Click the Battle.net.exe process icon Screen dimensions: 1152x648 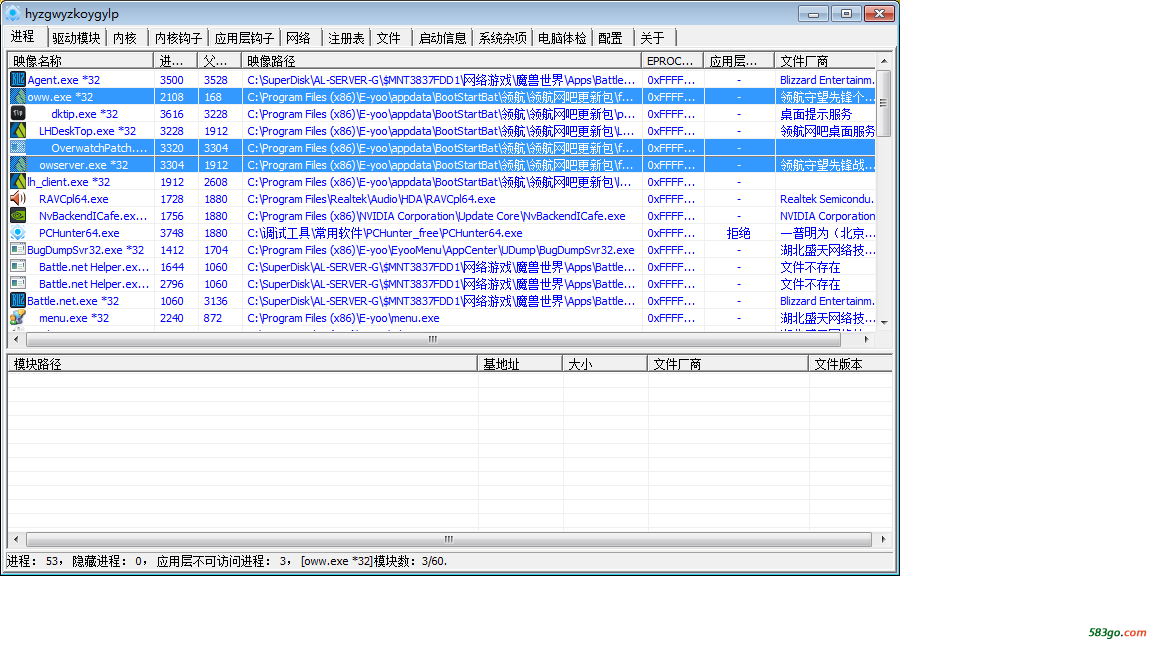[18, 300]
